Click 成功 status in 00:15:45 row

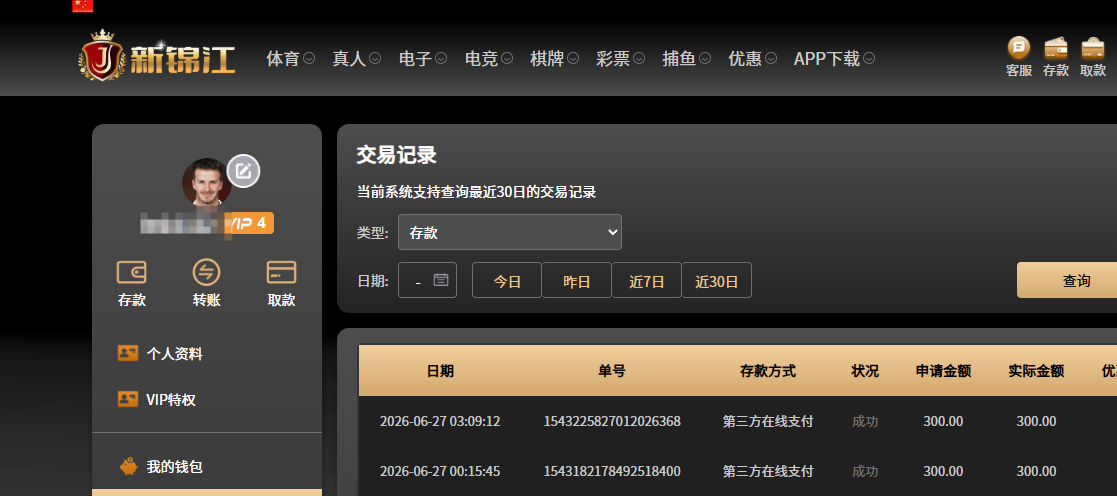(x=865, y=471)
